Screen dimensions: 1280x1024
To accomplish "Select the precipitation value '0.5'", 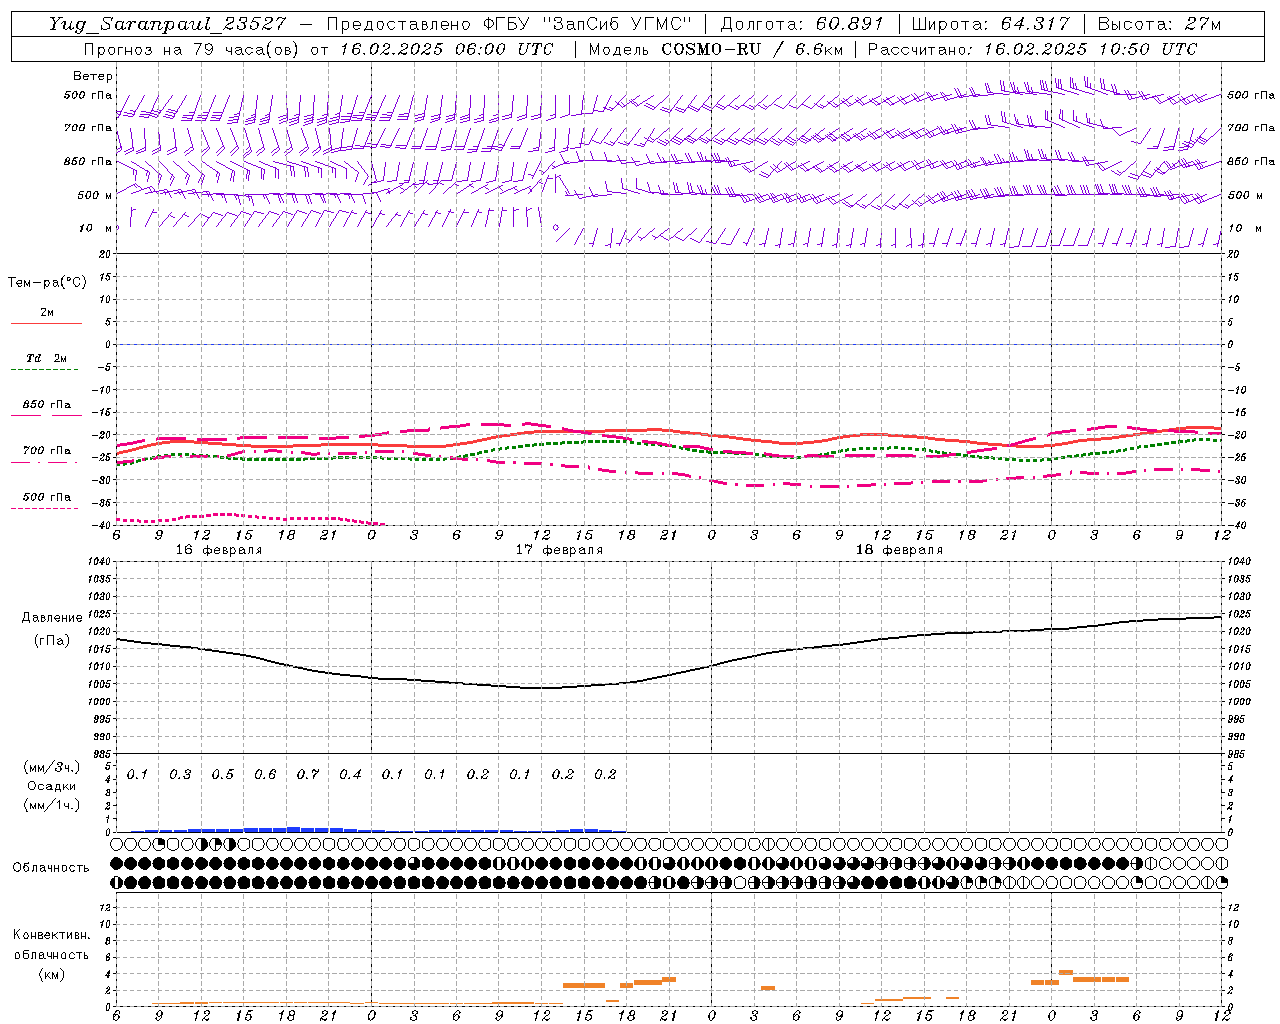I will point(223,775).
